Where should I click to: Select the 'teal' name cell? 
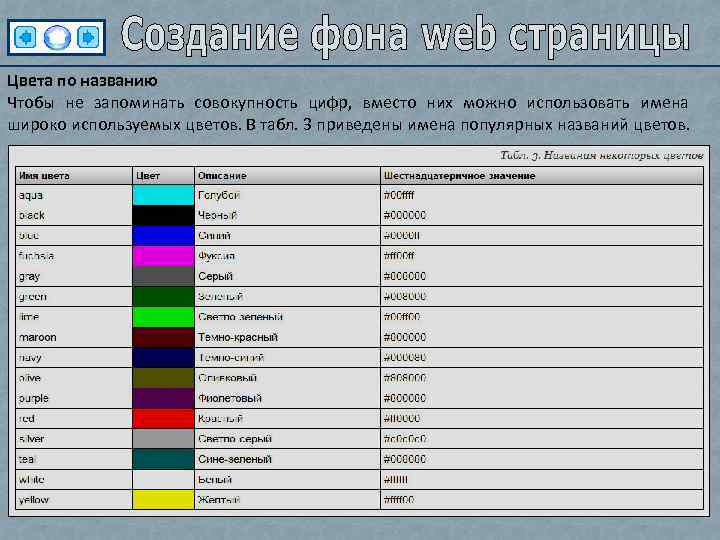[74, 459]
